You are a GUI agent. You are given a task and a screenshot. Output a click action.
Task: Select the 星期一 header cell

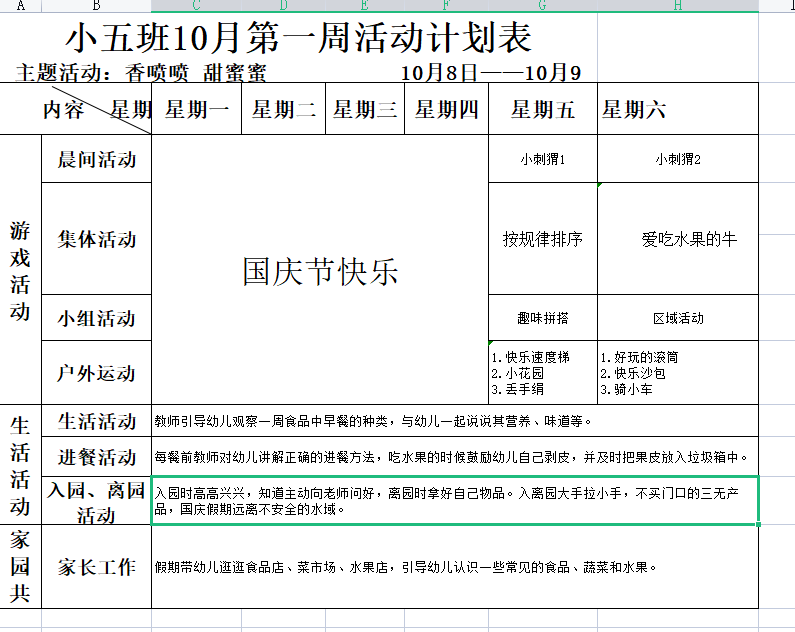[x=197, y=110]
